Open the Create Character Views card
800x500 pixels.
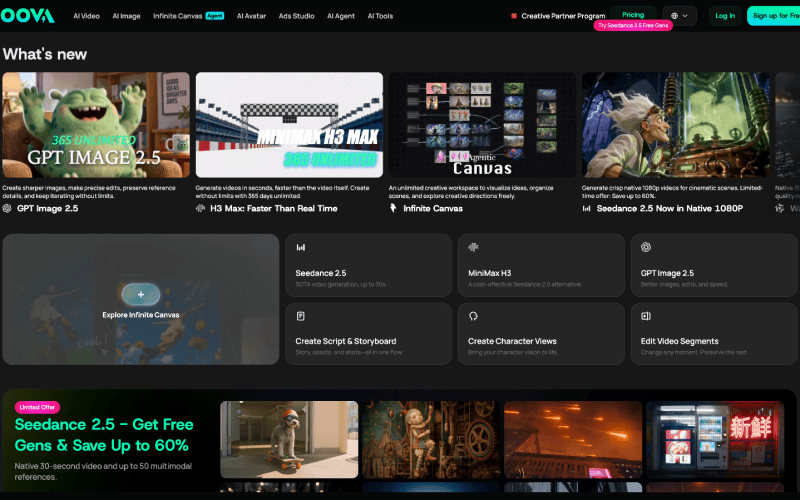tap(541, 334)
